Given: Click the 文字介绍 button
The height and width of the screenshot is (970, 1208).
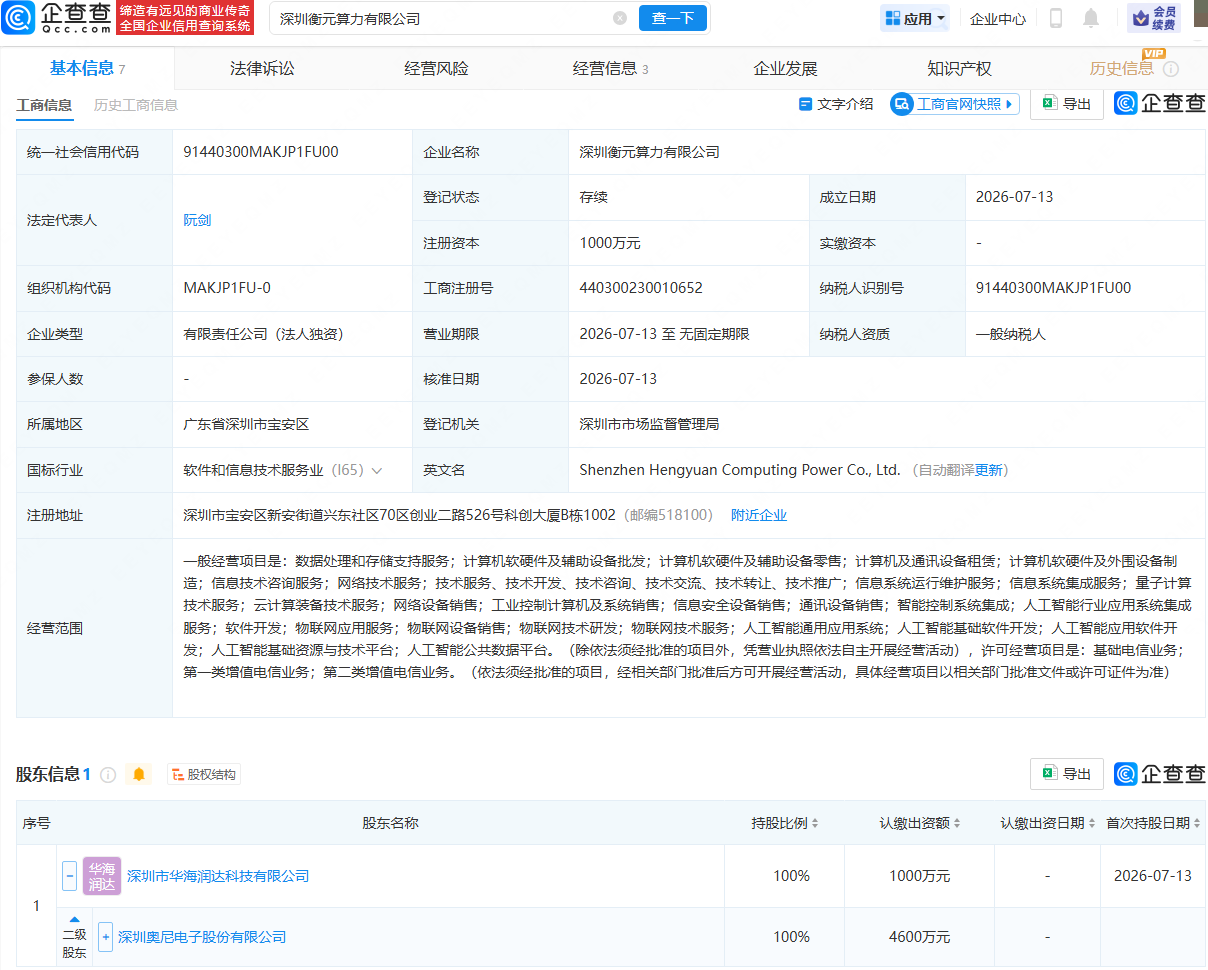Looking at the screenshot, I should [x=836, y=104].
